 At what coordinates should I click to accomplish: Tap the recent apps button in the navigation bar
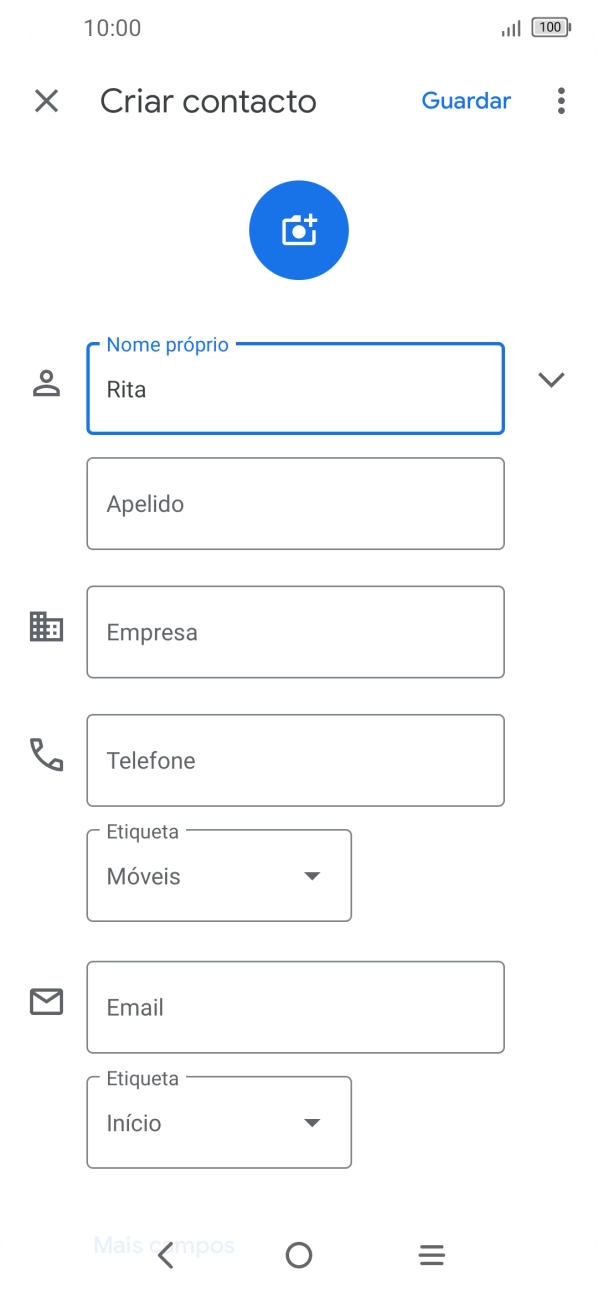[431, 1254]
